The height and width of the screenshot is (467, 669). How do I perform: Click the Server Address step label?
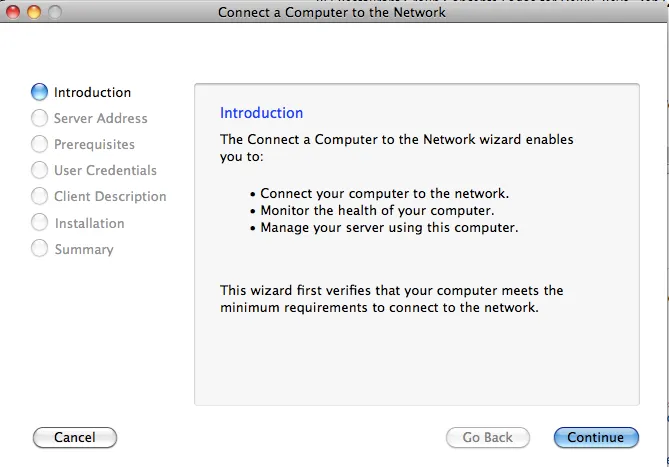[x=101, y=118]
